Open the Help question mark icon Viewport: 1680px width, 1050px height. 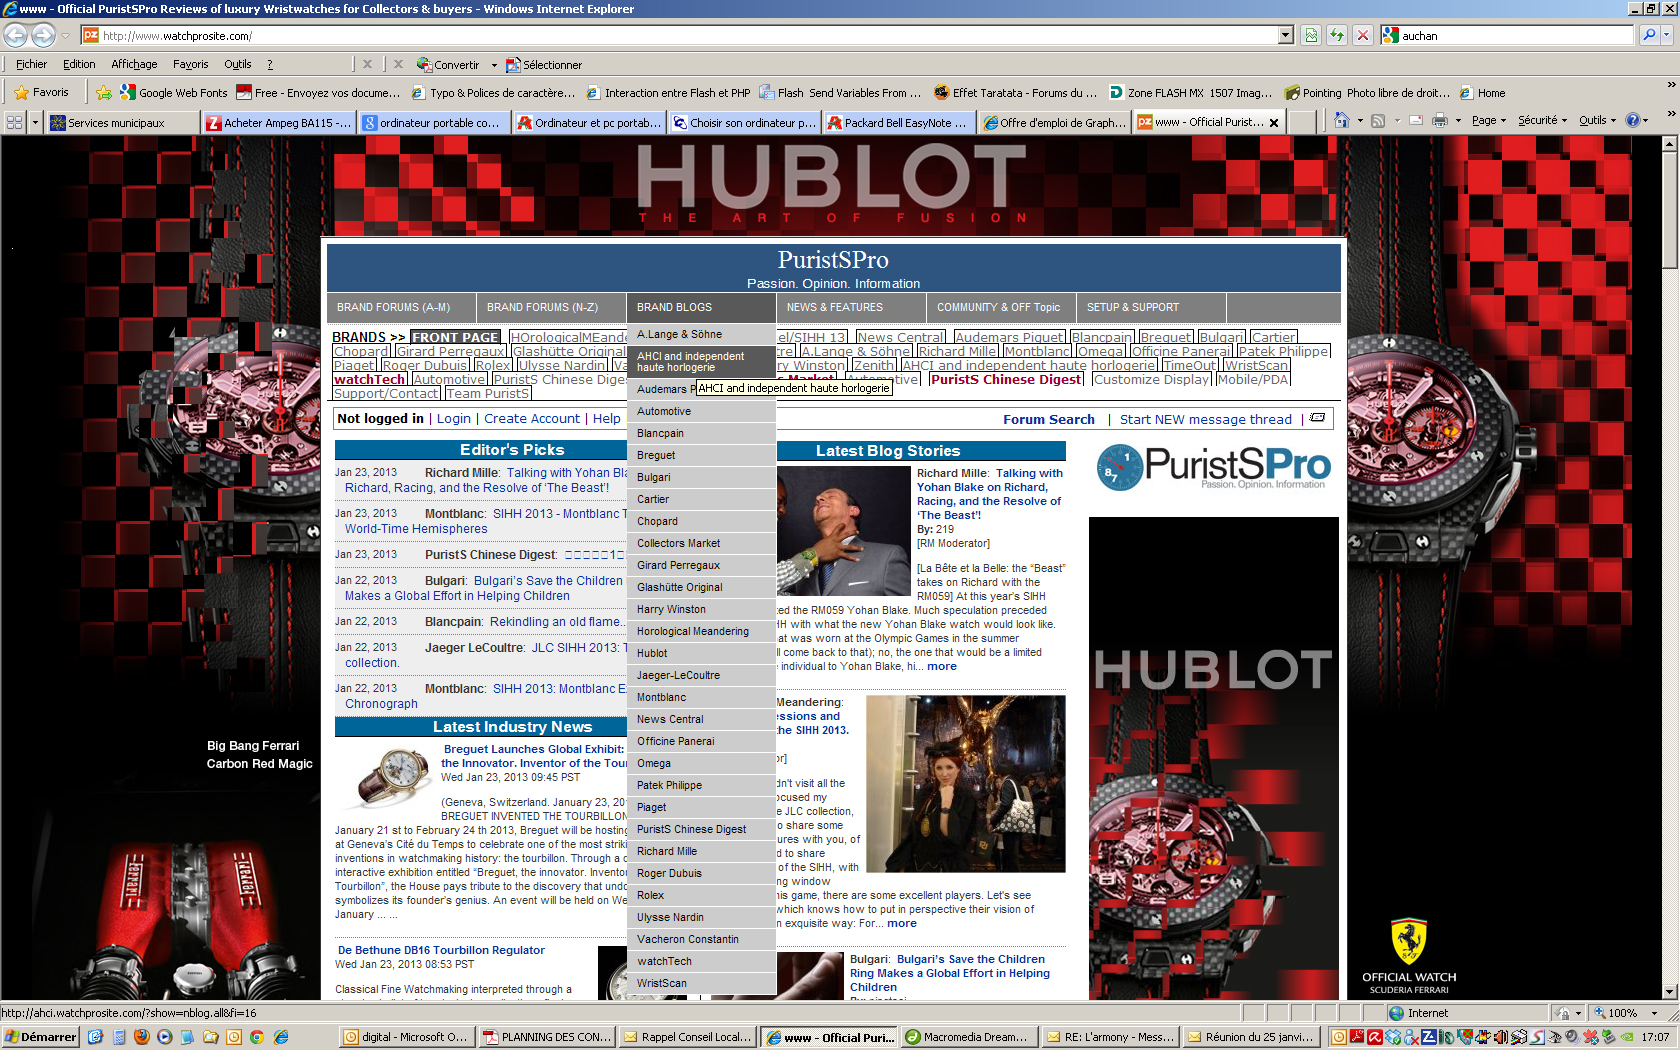click(x=1633, y=121)
